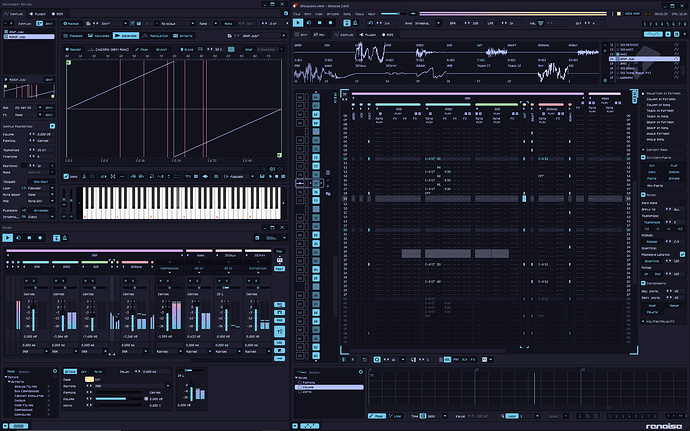This screenshot has height=431, width=690.
Task: Click stop in the Mixer window
Action: tap(29, 238)
